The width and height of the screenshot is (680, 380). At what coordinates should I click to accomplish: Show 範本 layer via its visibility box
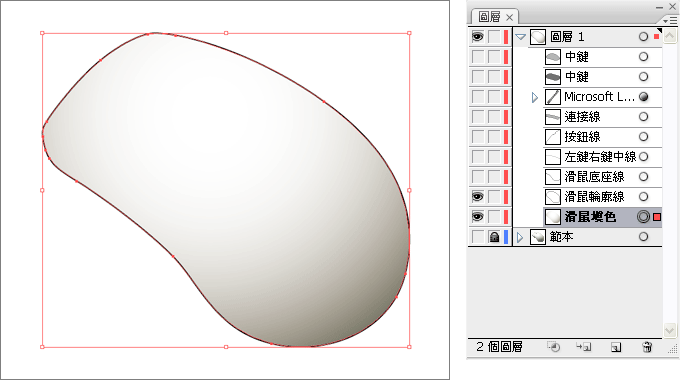click(477, 237)
